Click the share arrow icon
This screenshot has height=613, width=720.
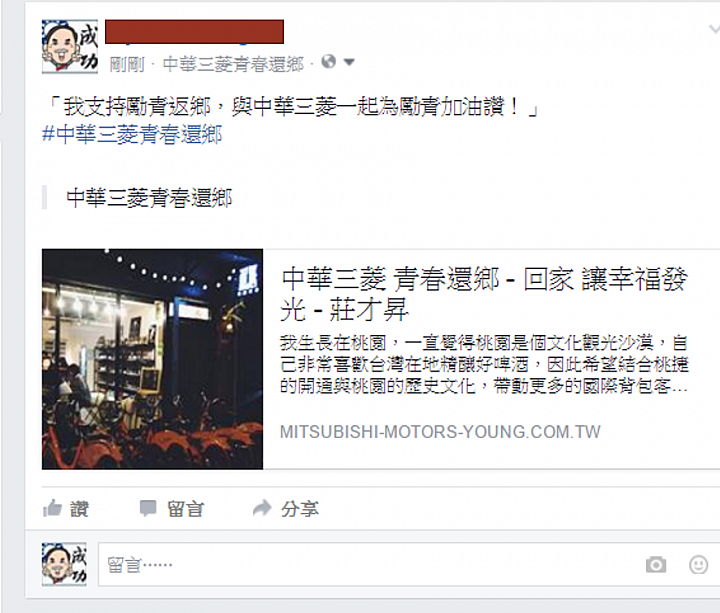[262, 508]
